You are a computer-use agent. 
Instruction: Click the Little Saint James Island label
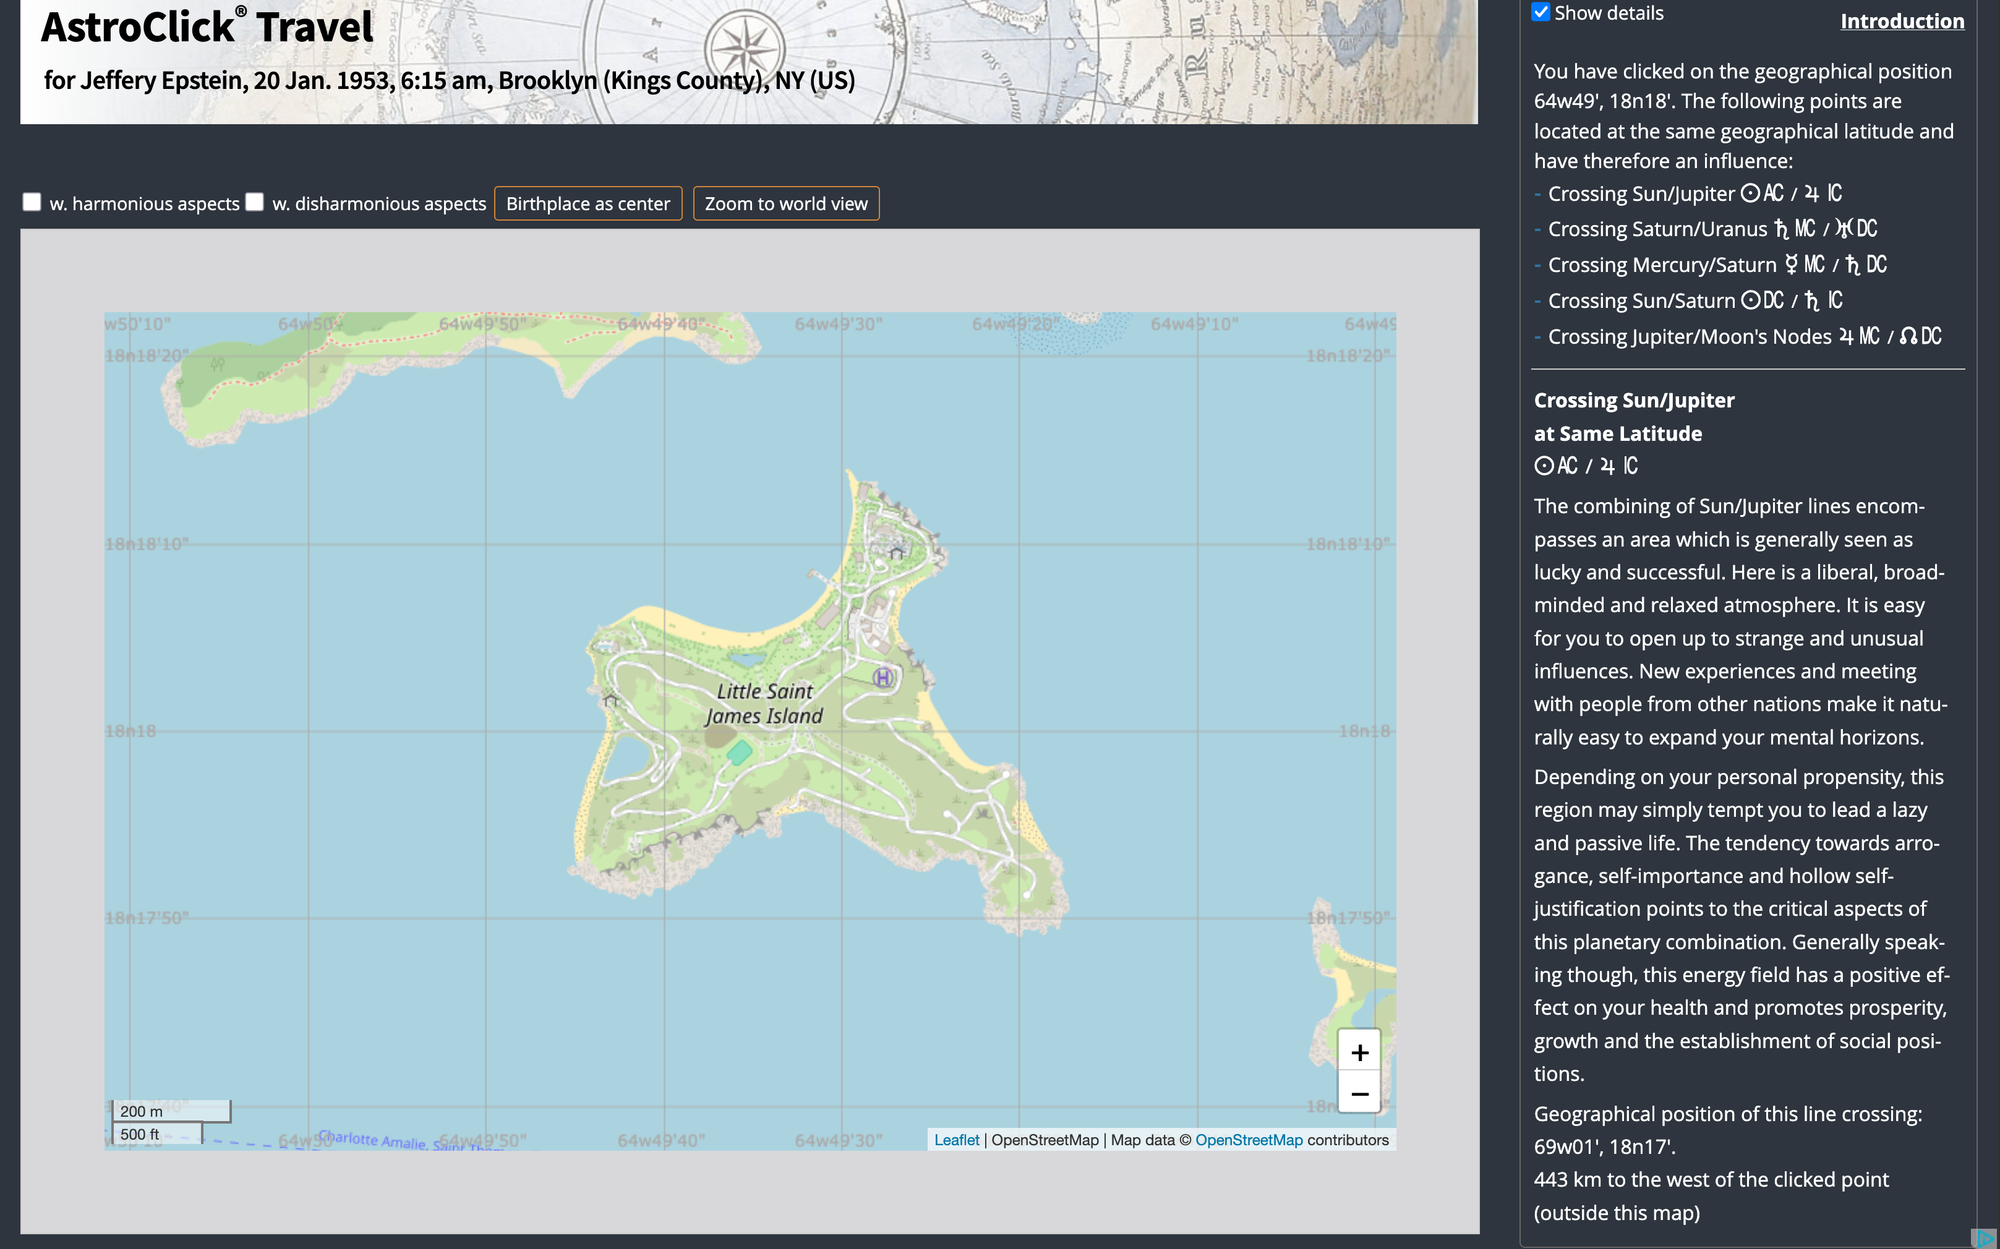click(765, 703)
